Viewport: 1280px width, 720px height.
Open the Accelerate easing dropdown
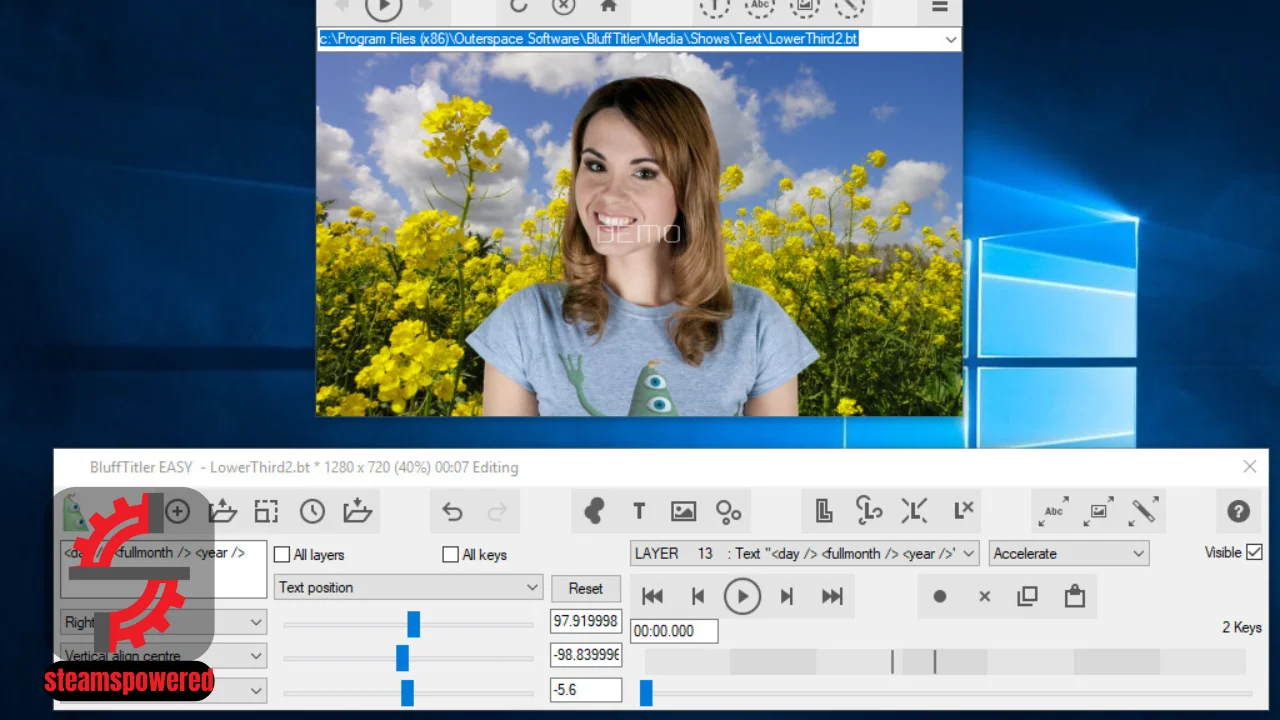coord(1069,553)
